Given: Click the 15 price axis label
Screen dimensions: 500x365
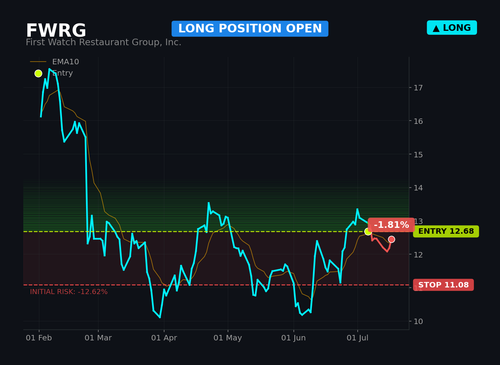Looking at the screenshot, I should [x=418, y=155].
